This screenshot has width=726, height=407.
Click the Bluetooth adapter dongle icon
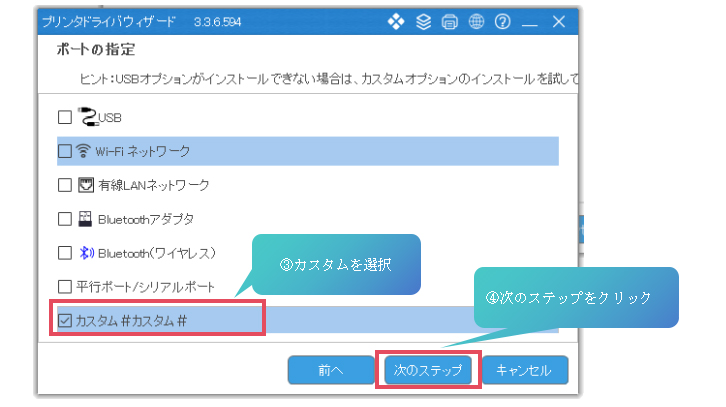(85, 219)
